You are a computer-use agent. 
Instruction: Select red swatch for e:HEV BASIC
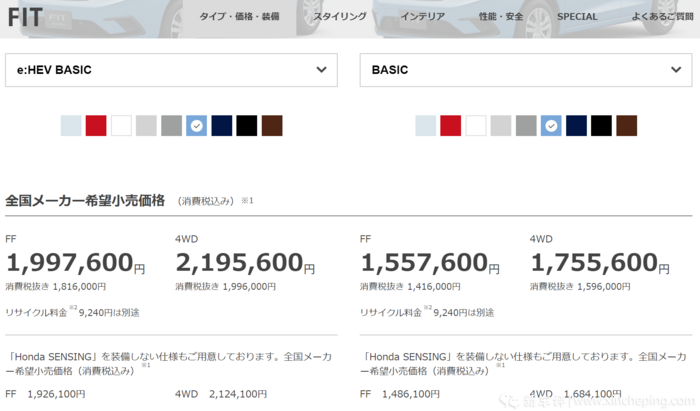pos(96,125)
